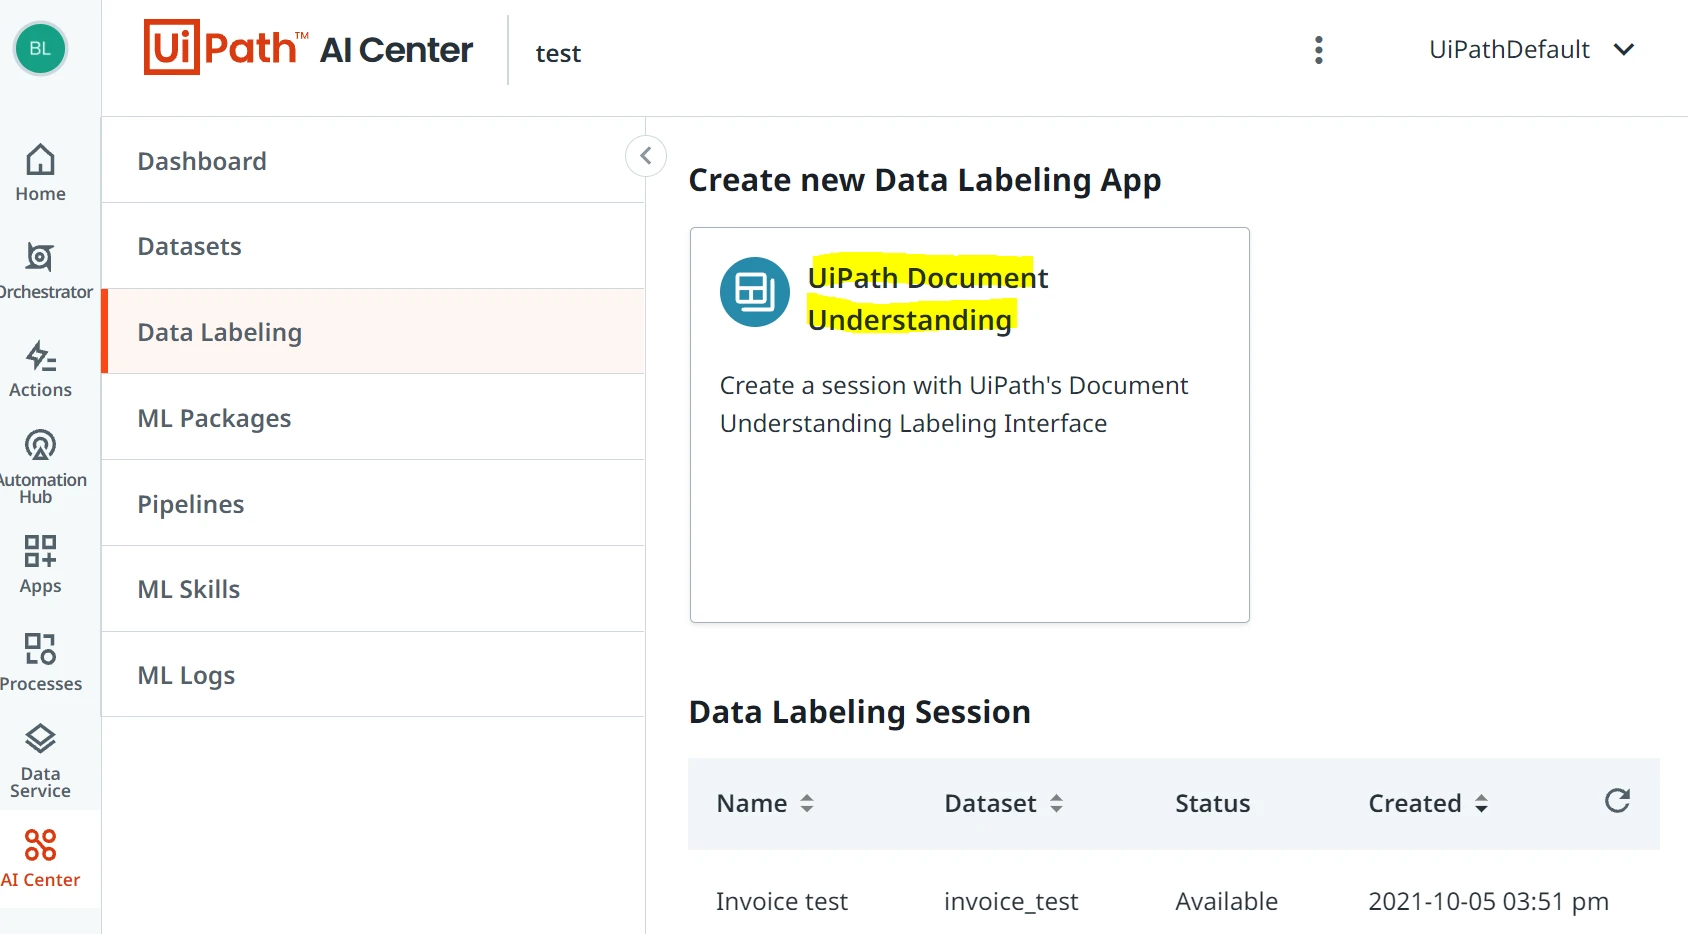Open the Datasets menu item
The width and height of the screenshot is (1688, 934).
click(x=373, y=246)
